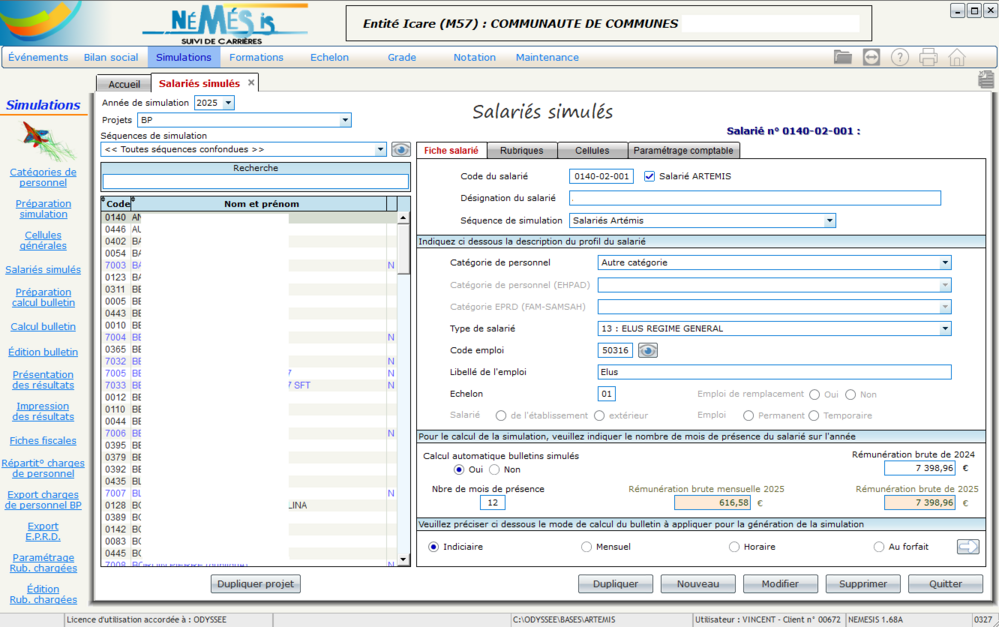Click the Recherche search field
Viewport: 999px width, 627px height.
point(255,182)
